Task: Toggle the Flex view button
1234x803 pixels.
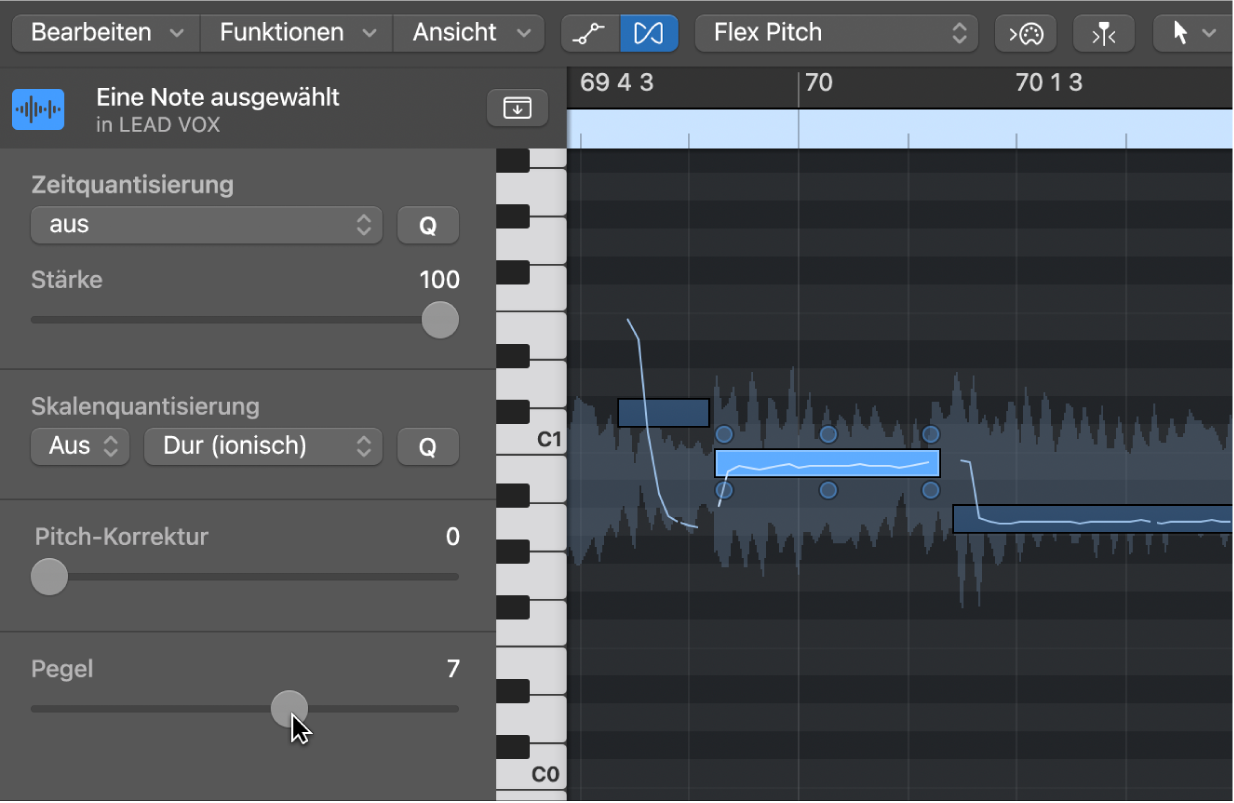Action: pyautogui.click(x=648, y=33)
